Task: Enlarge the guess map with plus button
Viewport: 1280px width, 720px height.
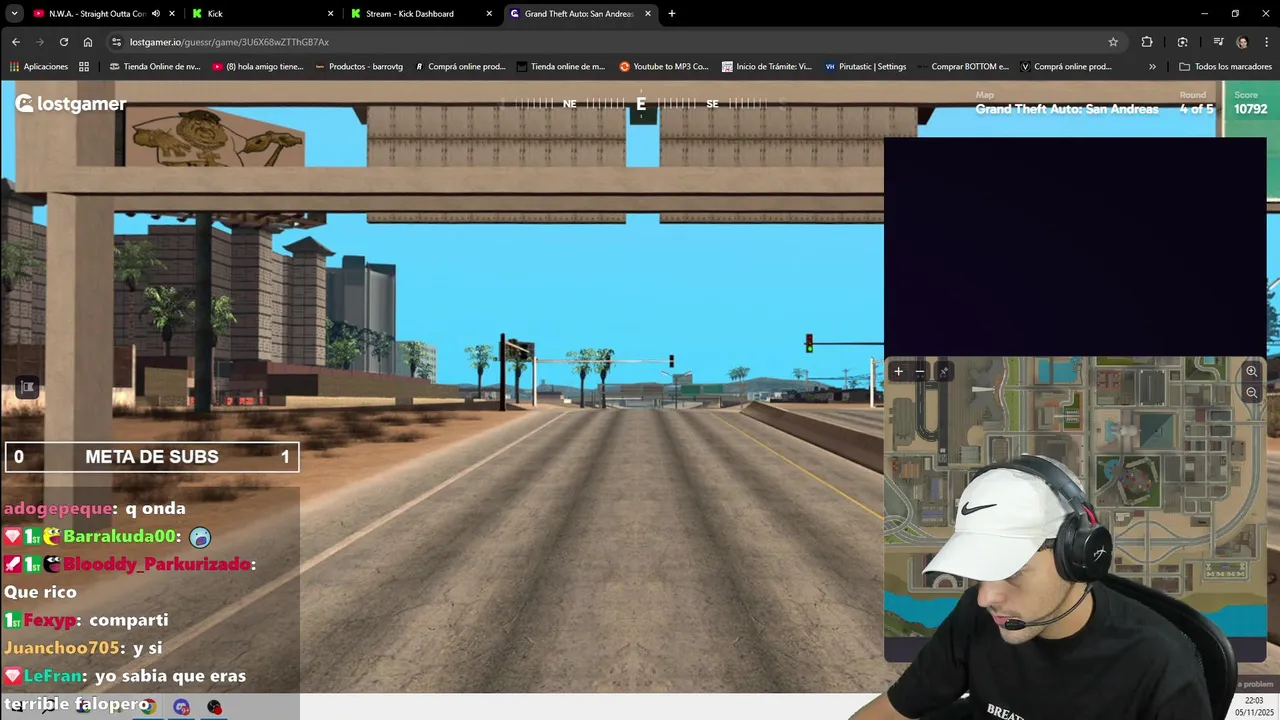Action: [x=898, y=371]
